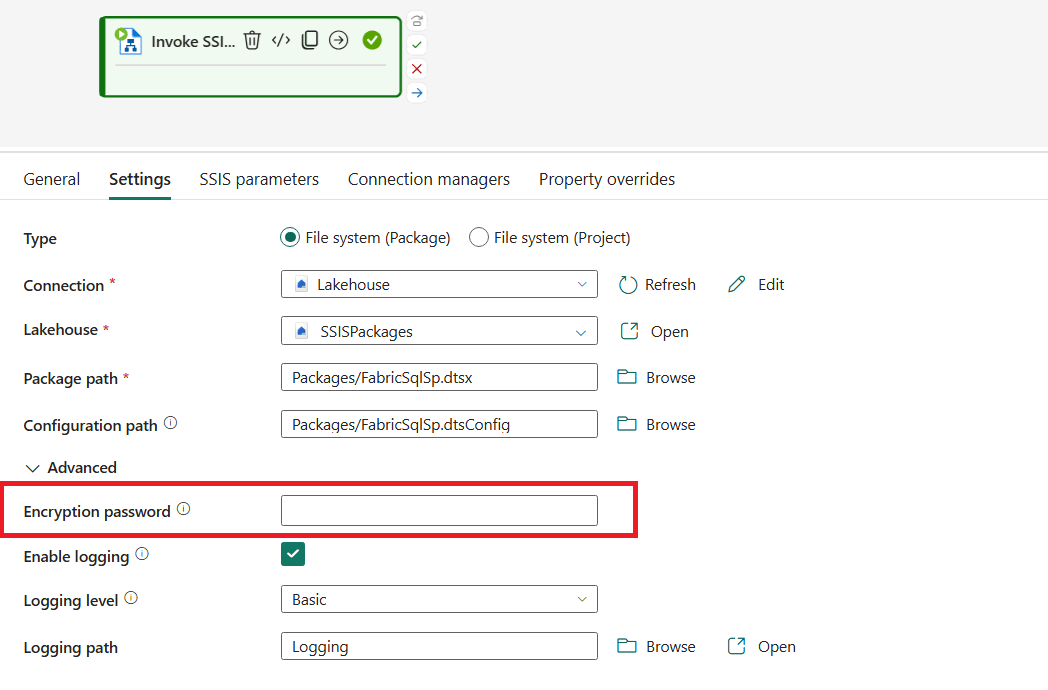Select the File system (Package) radio button
The height and width of the screenshot is (690, 1048).
click(290, 238)
